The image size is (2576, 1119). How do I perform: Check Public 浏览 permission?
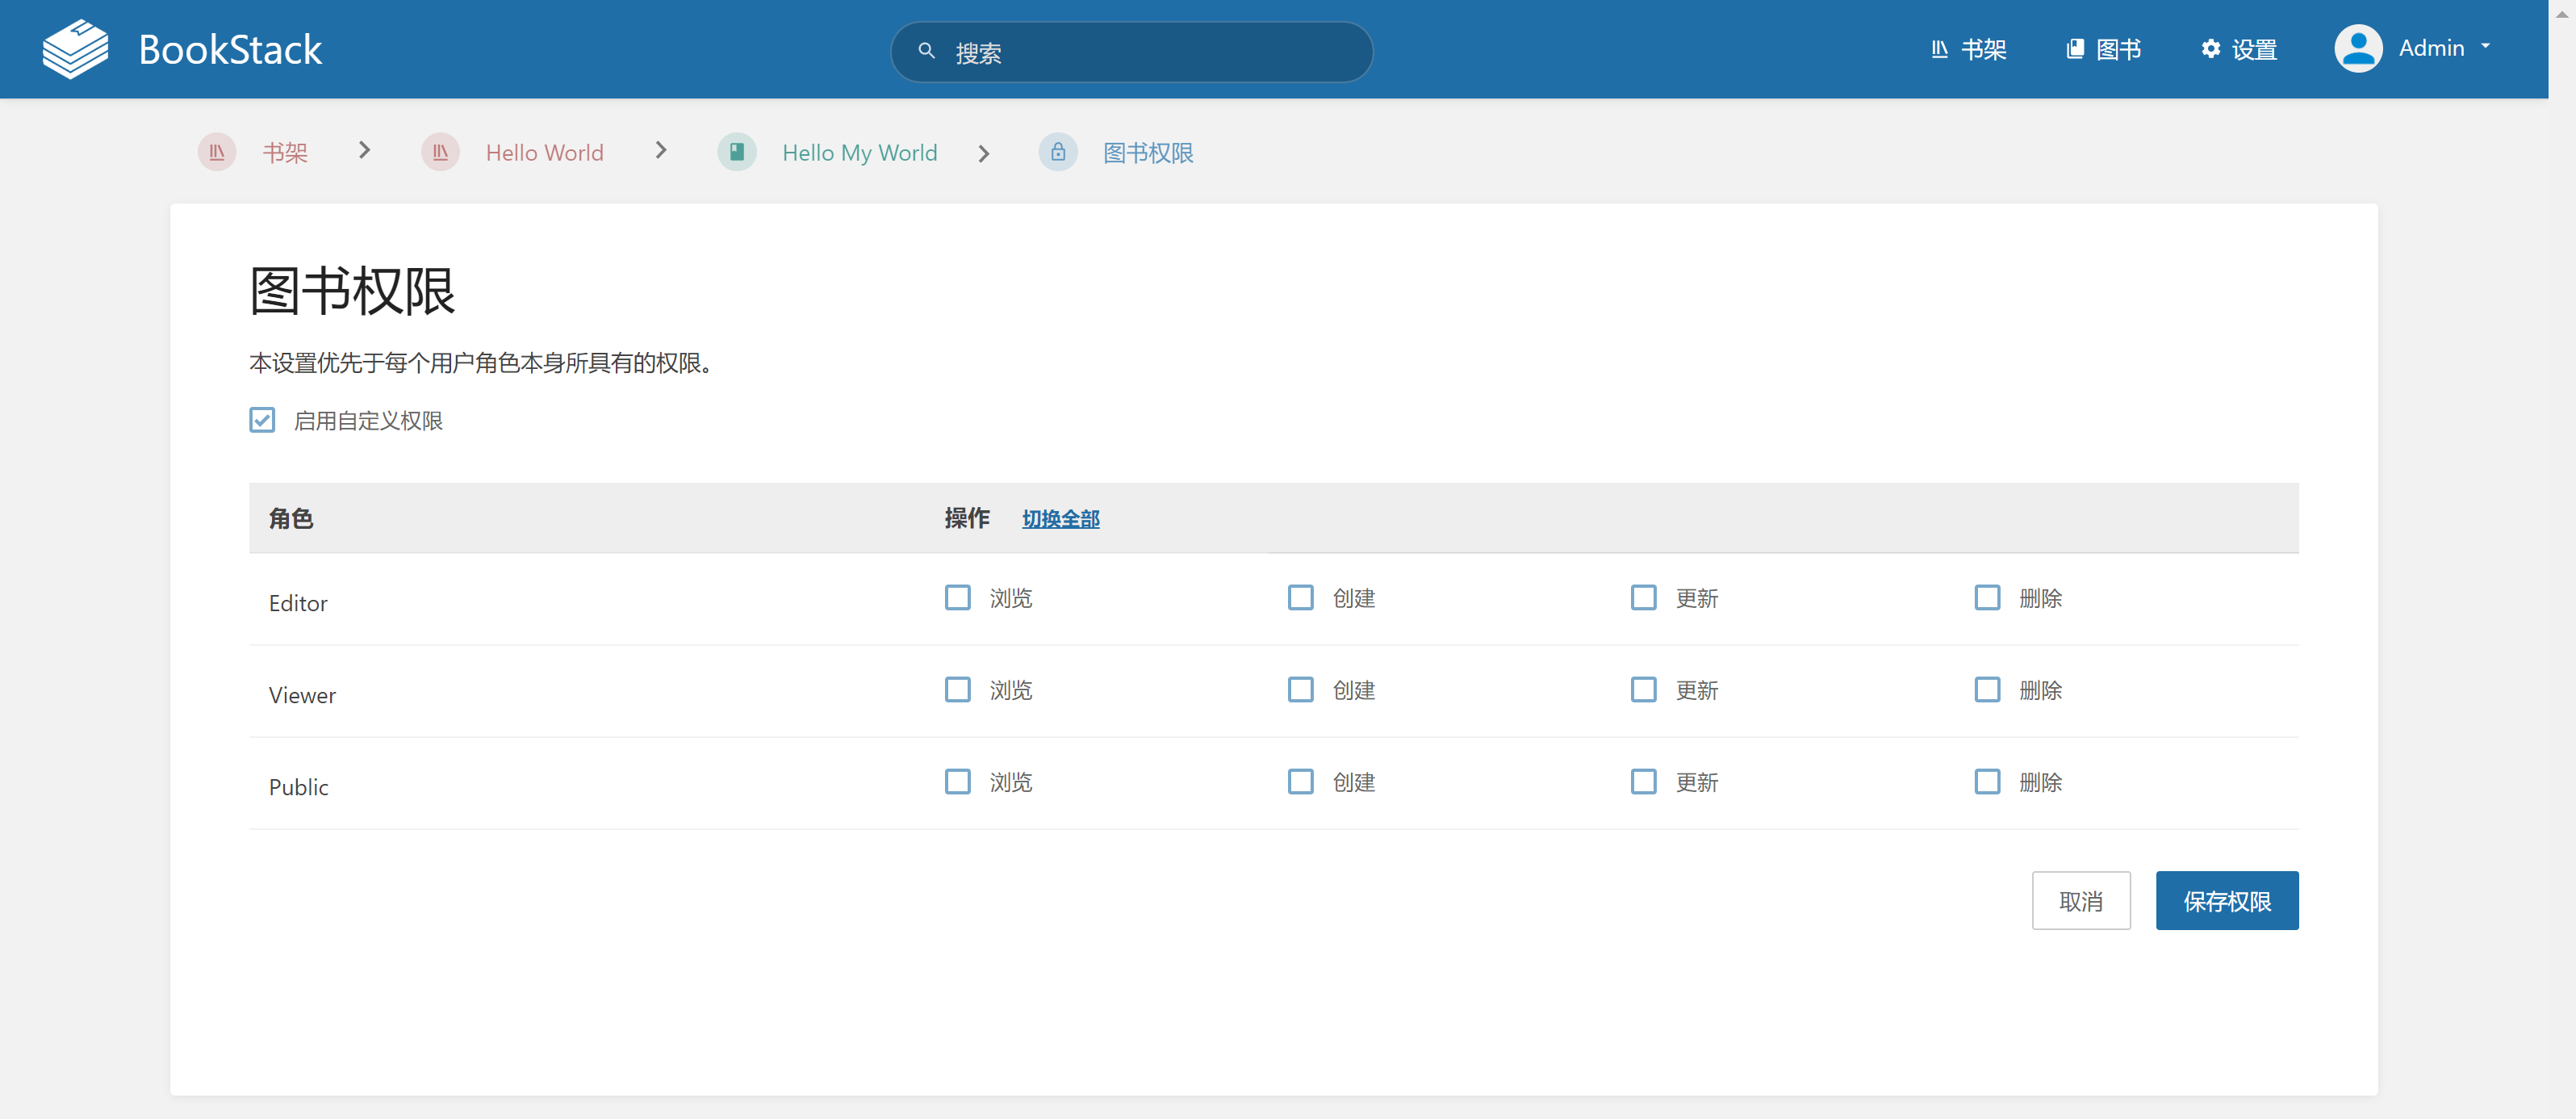[x=958, y=781]
